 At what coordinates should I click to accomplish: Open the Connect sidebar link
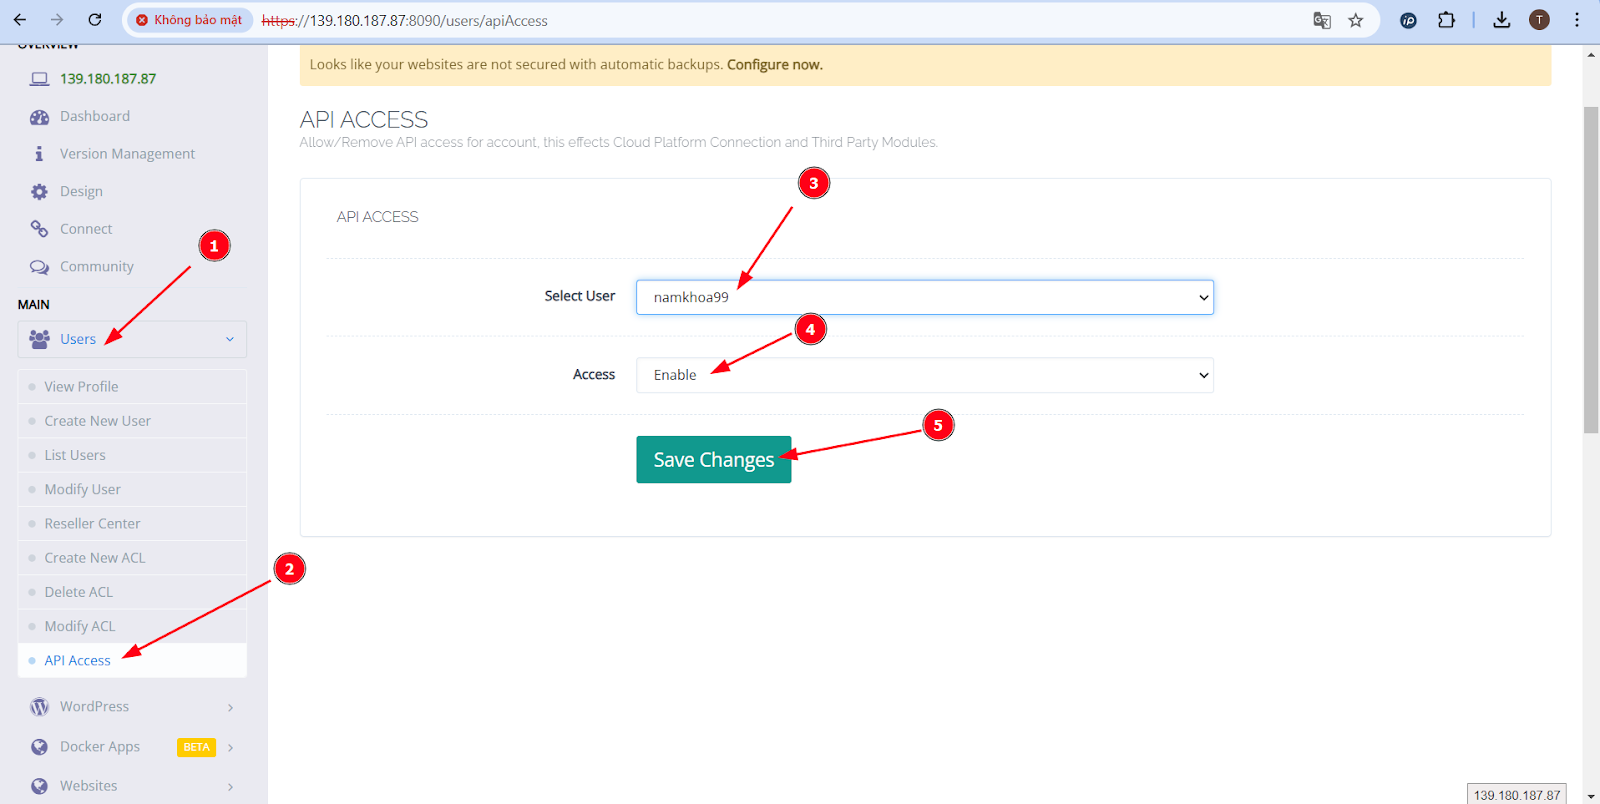86,229
